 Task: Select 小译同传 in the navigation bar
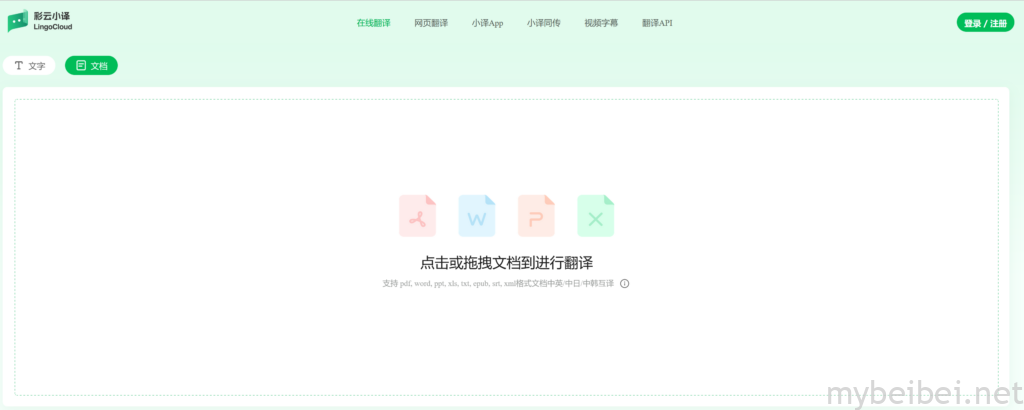pyautogui.click(x=544, y=22)
